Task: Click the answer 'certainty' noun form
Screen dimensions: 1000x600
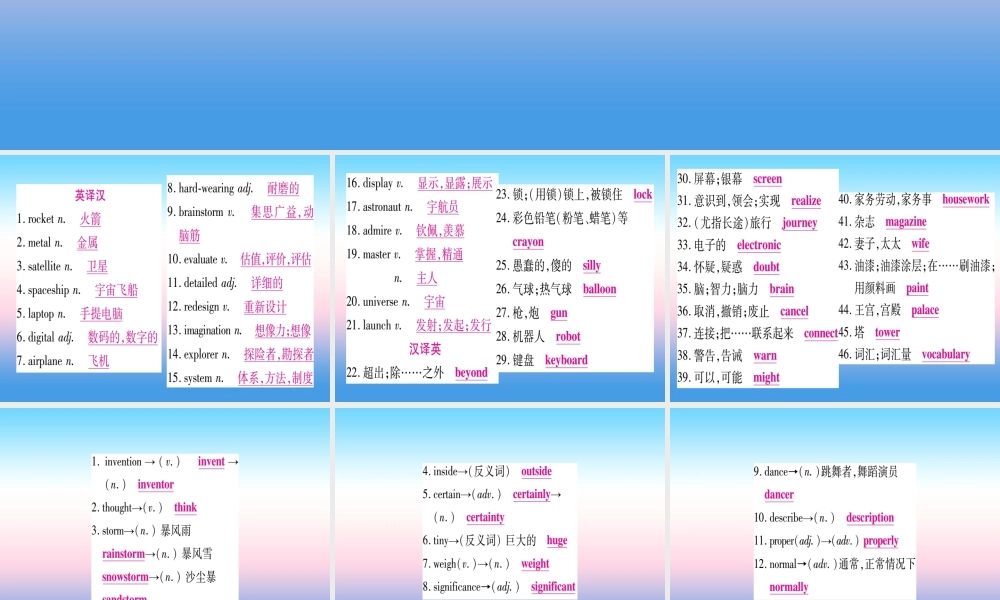Action: [485, 518]
